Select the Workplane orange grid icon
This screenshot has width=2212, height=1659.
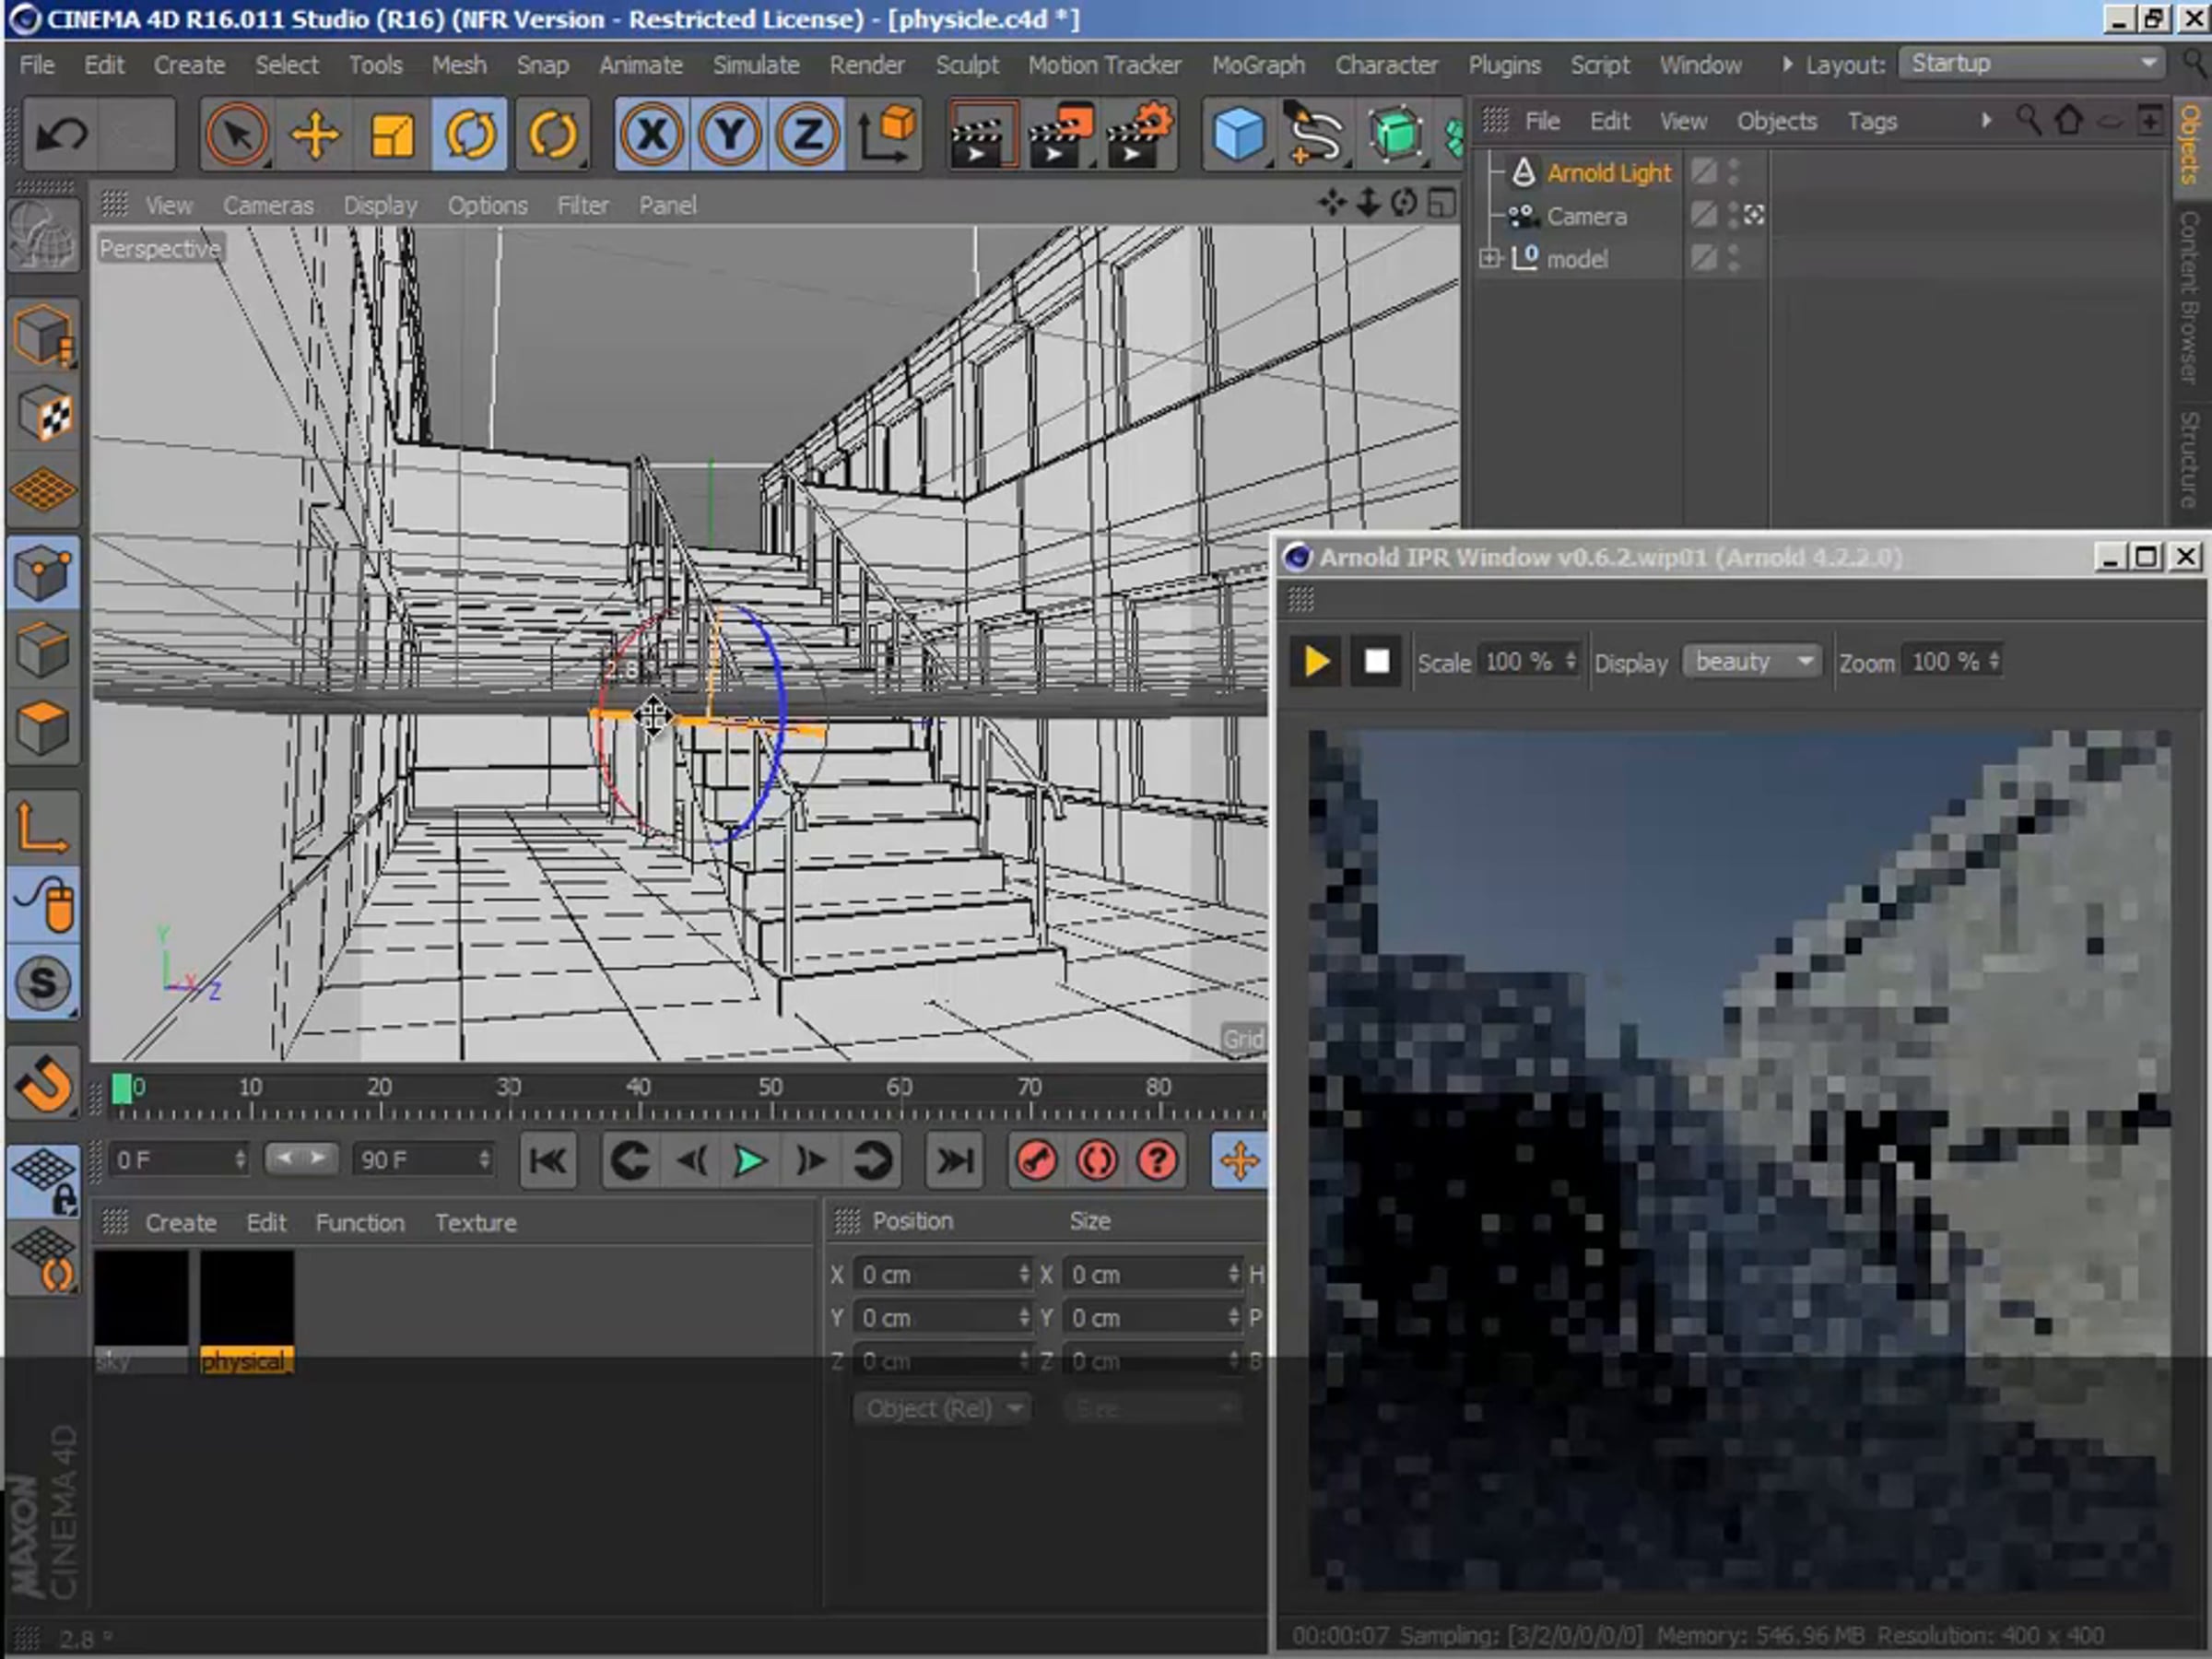(43, 490)
